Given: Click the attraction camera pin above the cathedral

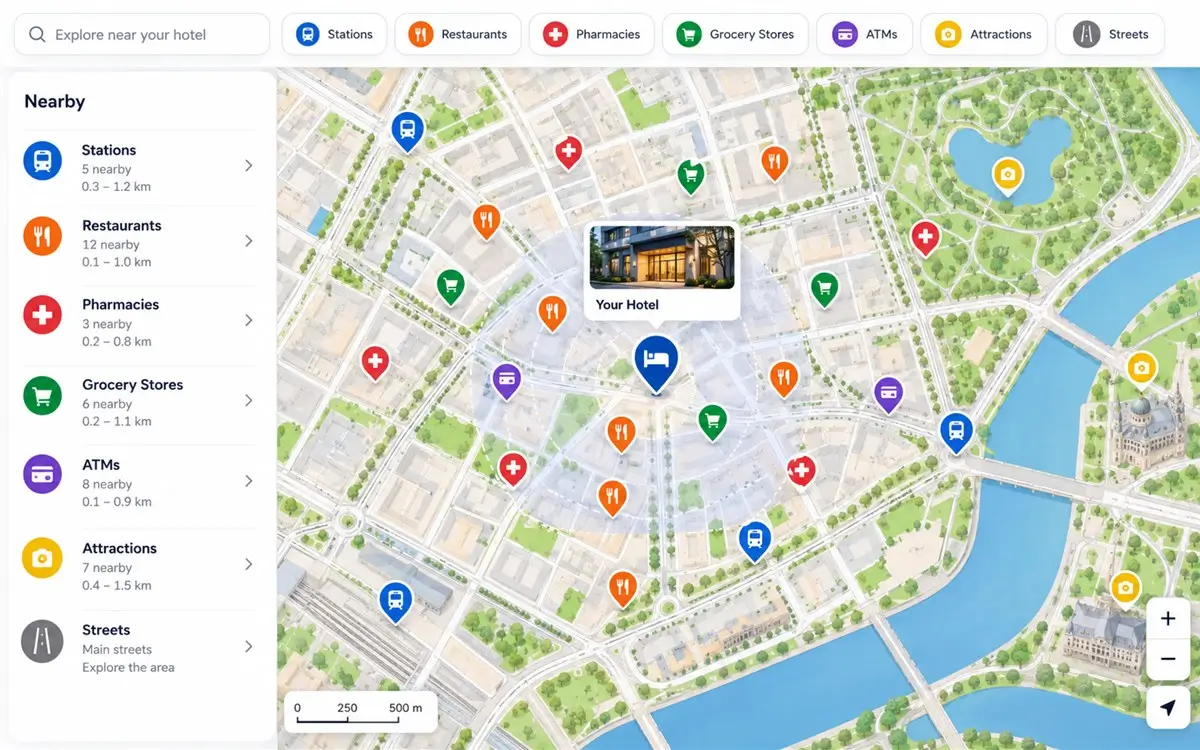Looking at the screenshot, I should point(1141,369).
